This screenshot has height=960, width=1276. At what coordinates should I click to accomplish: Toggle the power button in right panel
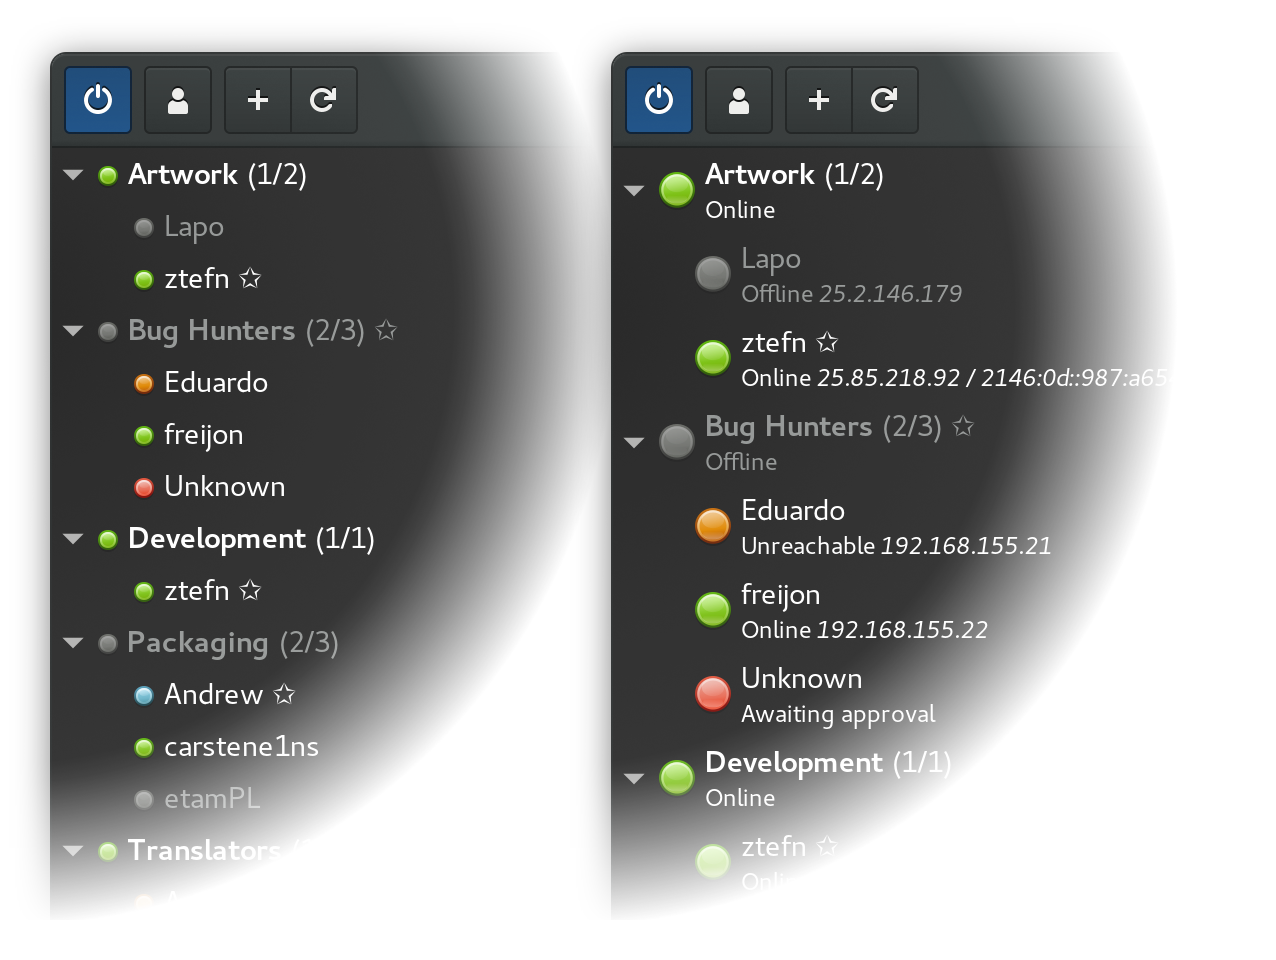coord(659,100)
